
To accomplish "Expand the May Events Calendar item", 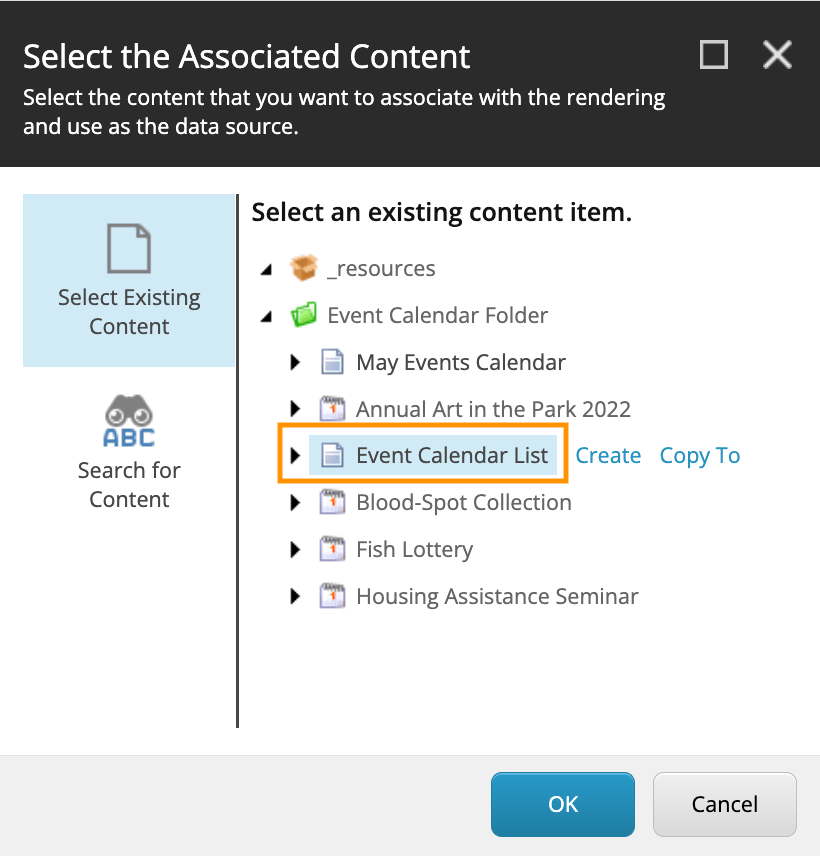I will point(295,362).
